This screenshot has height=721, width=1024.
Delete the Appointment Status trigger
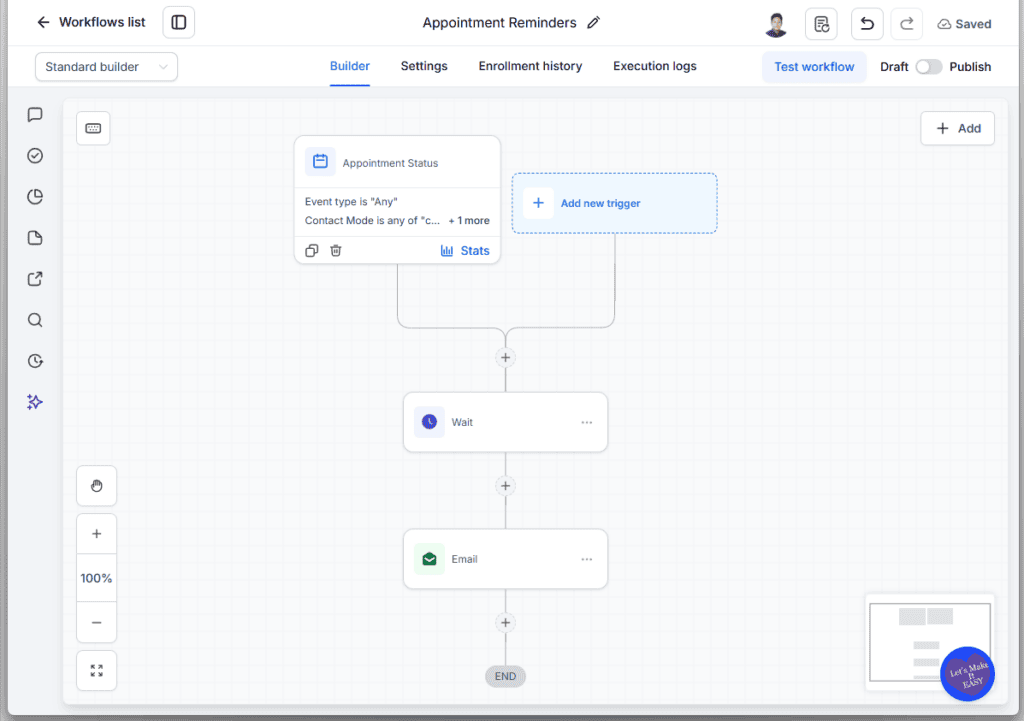click(336, 251)
